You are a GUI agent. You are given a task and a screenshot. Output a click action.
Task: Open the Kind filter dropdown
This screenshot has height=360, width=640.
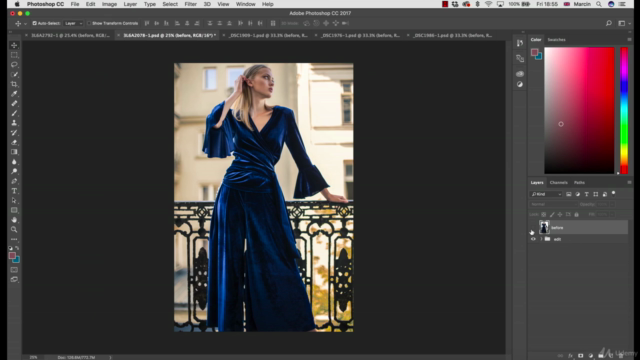(x=546, y=194)
